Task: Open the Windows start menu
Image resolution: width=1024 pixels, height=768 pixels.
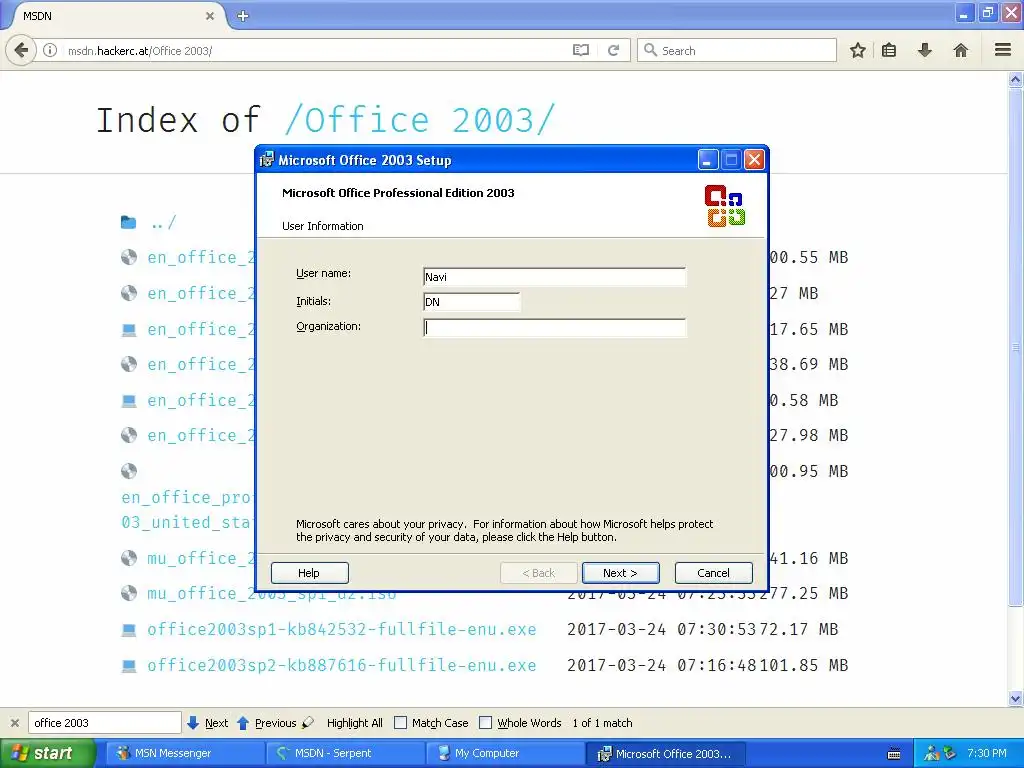Action: 48,753
